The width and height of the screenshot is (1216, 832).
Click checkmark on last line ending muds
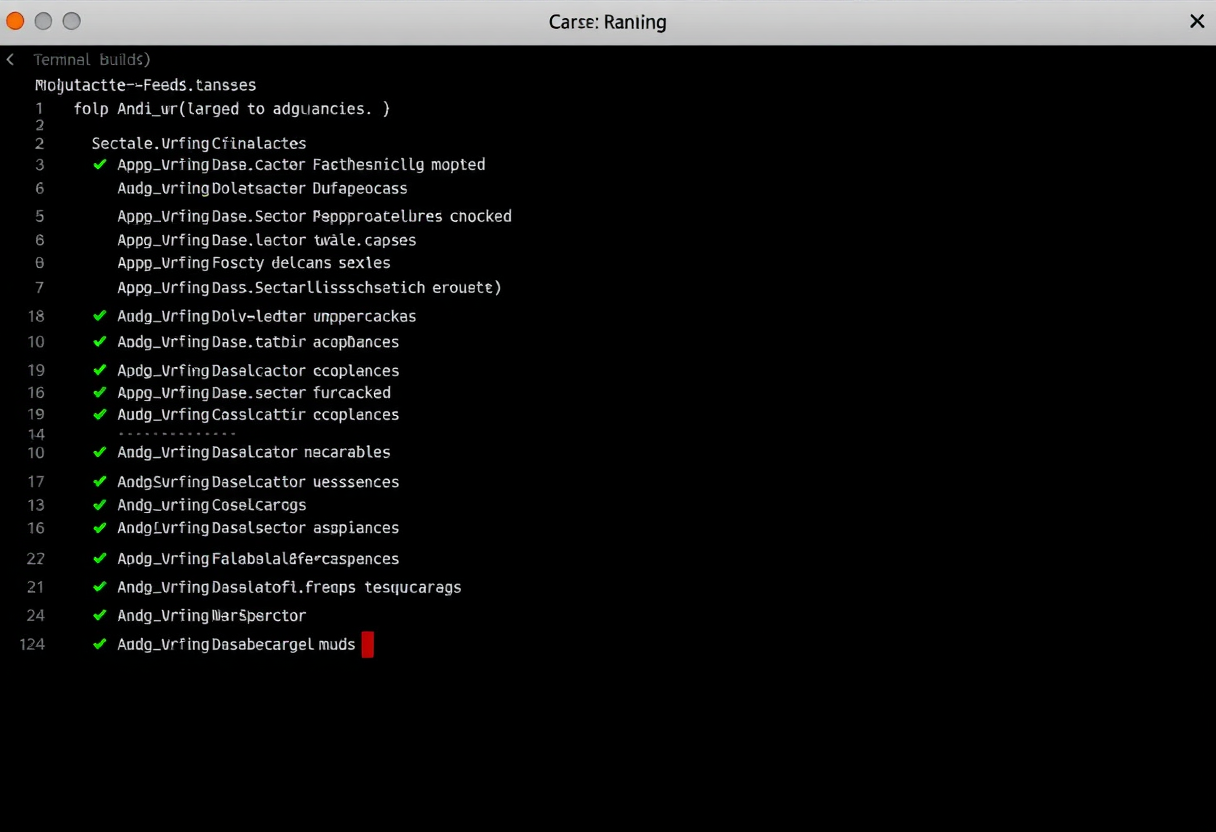[99, 644]
